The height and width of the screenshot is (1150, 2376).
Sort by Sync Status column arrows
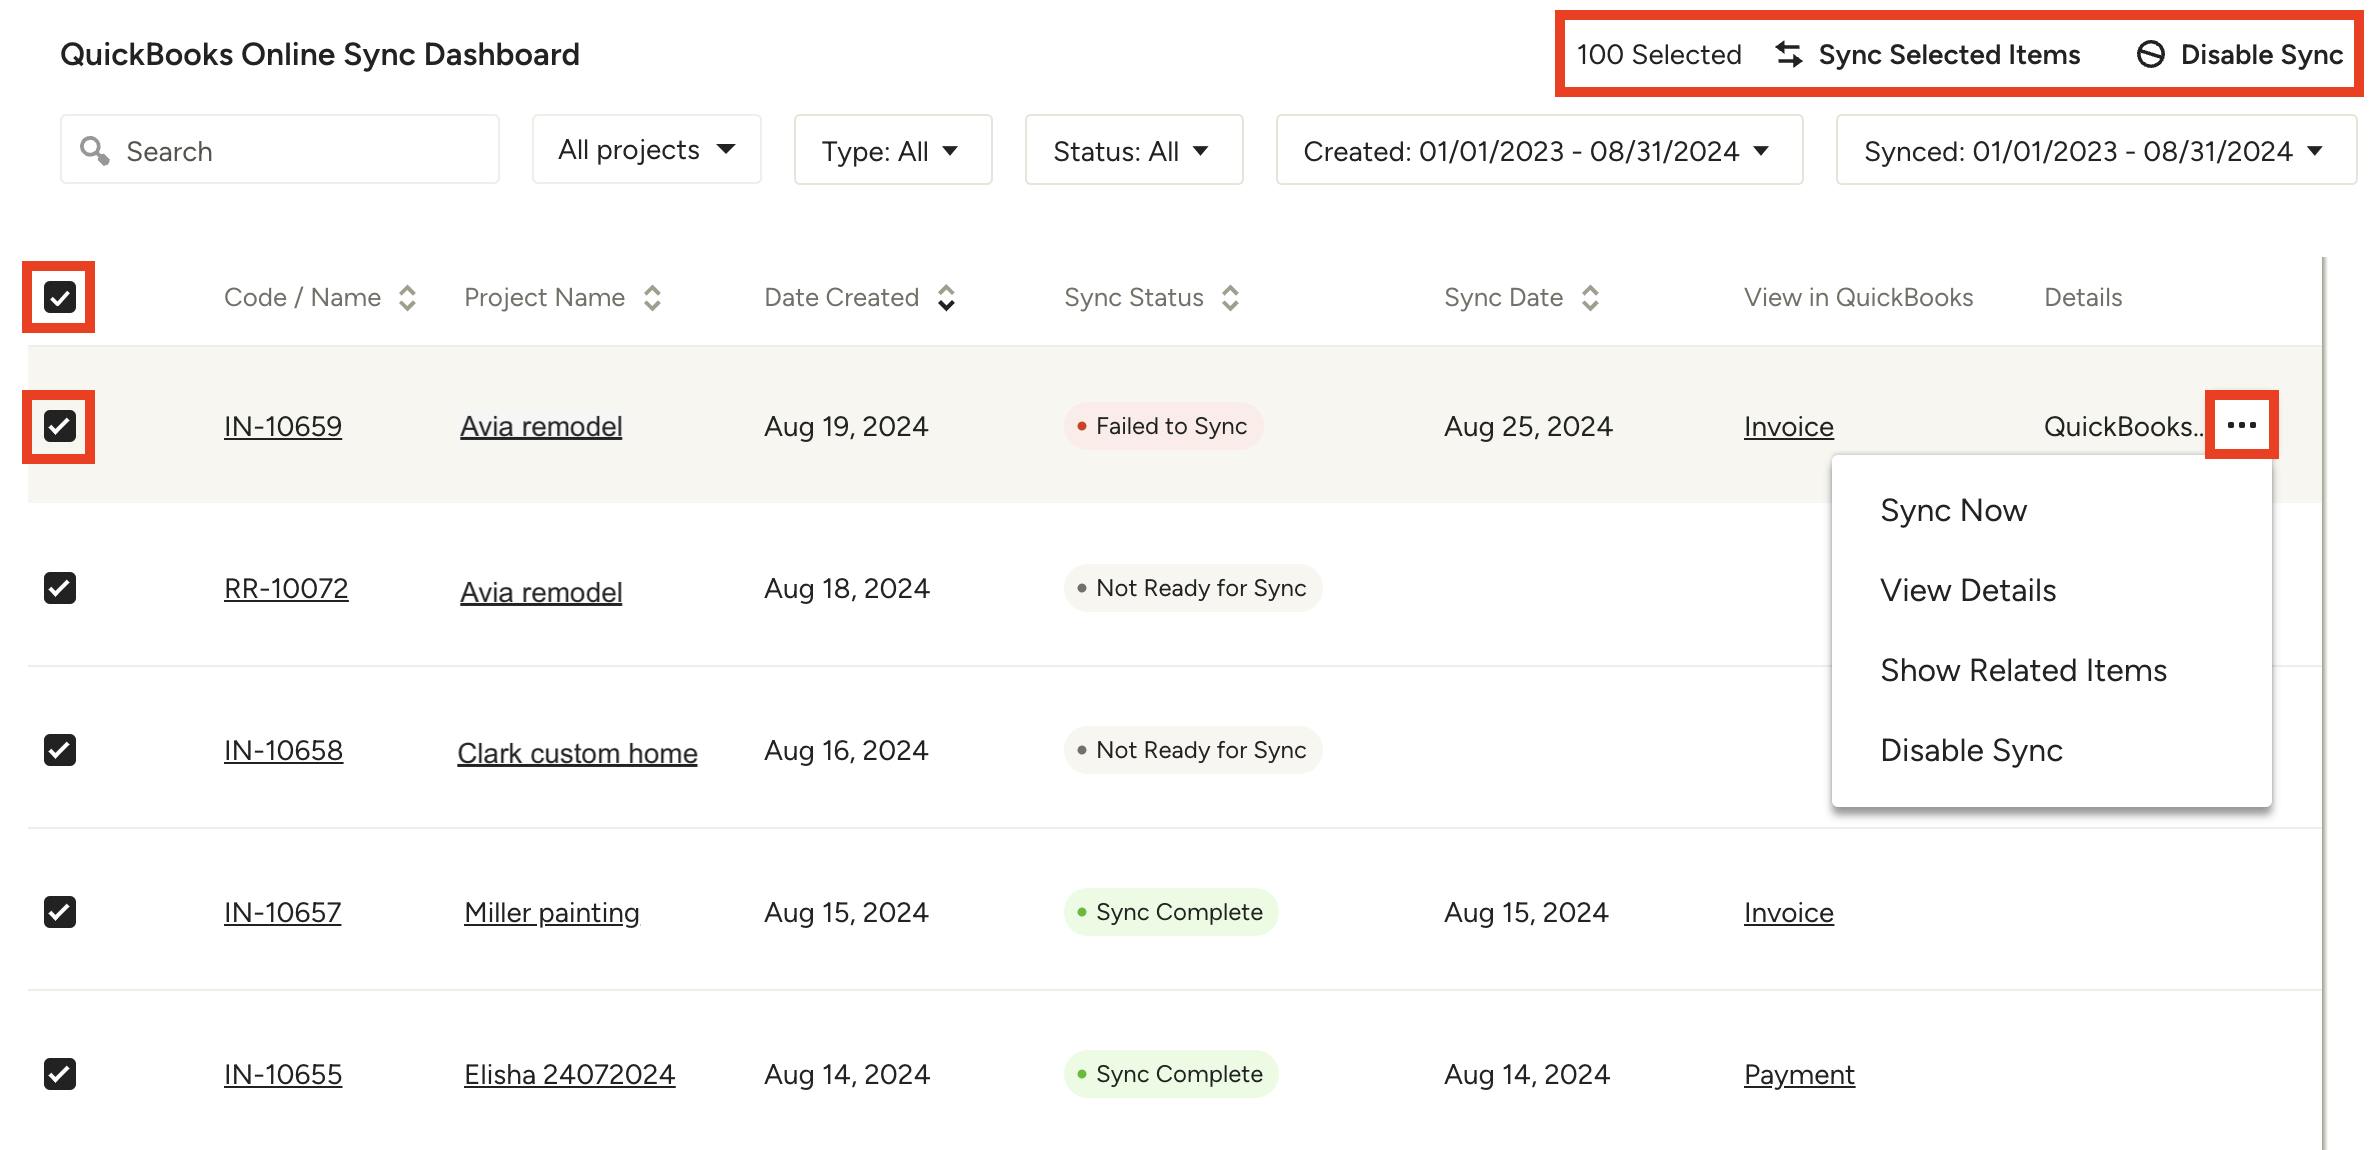click(x=1231, y=298)
